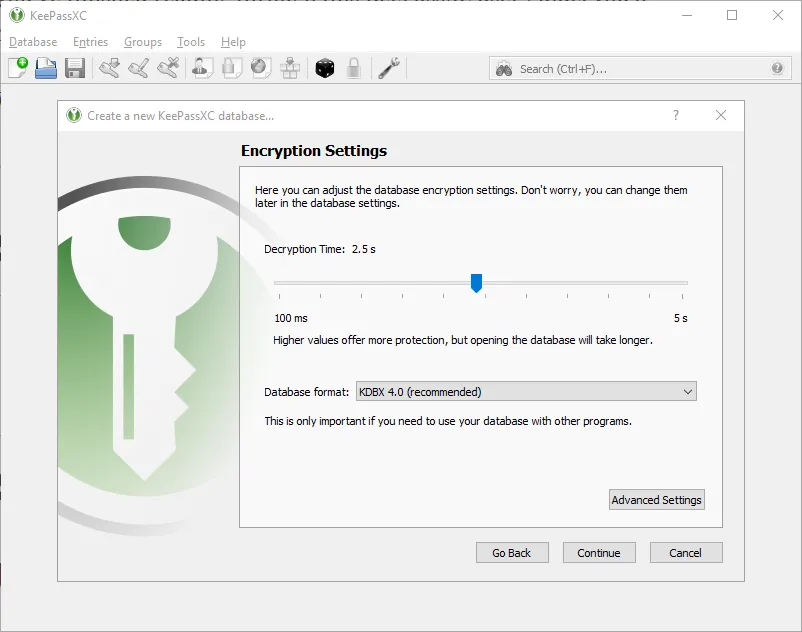Click the 5 s slider maximum label
Image resolution: width=802 pixels, height=632 pixels.
[x=680, y=318]
